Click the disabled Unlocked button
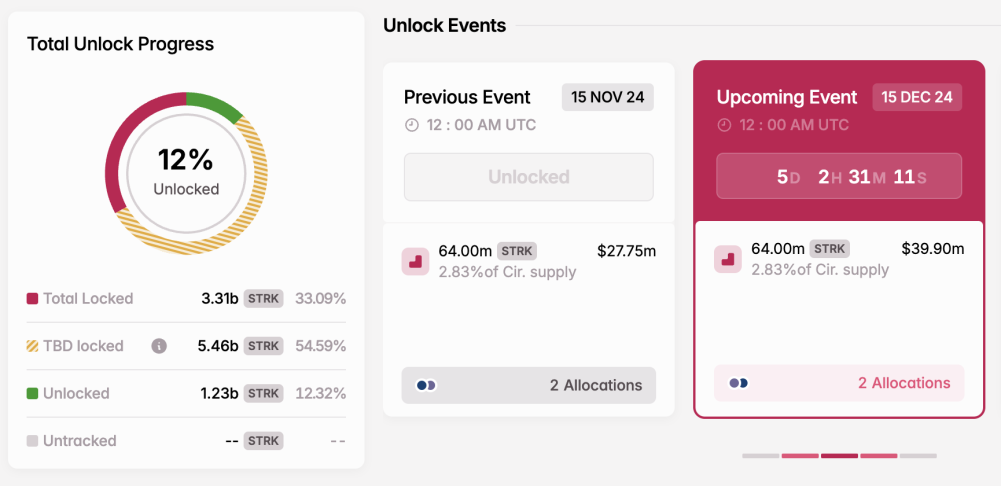The height and width of the screenshot is (486, 1001). 529,177
